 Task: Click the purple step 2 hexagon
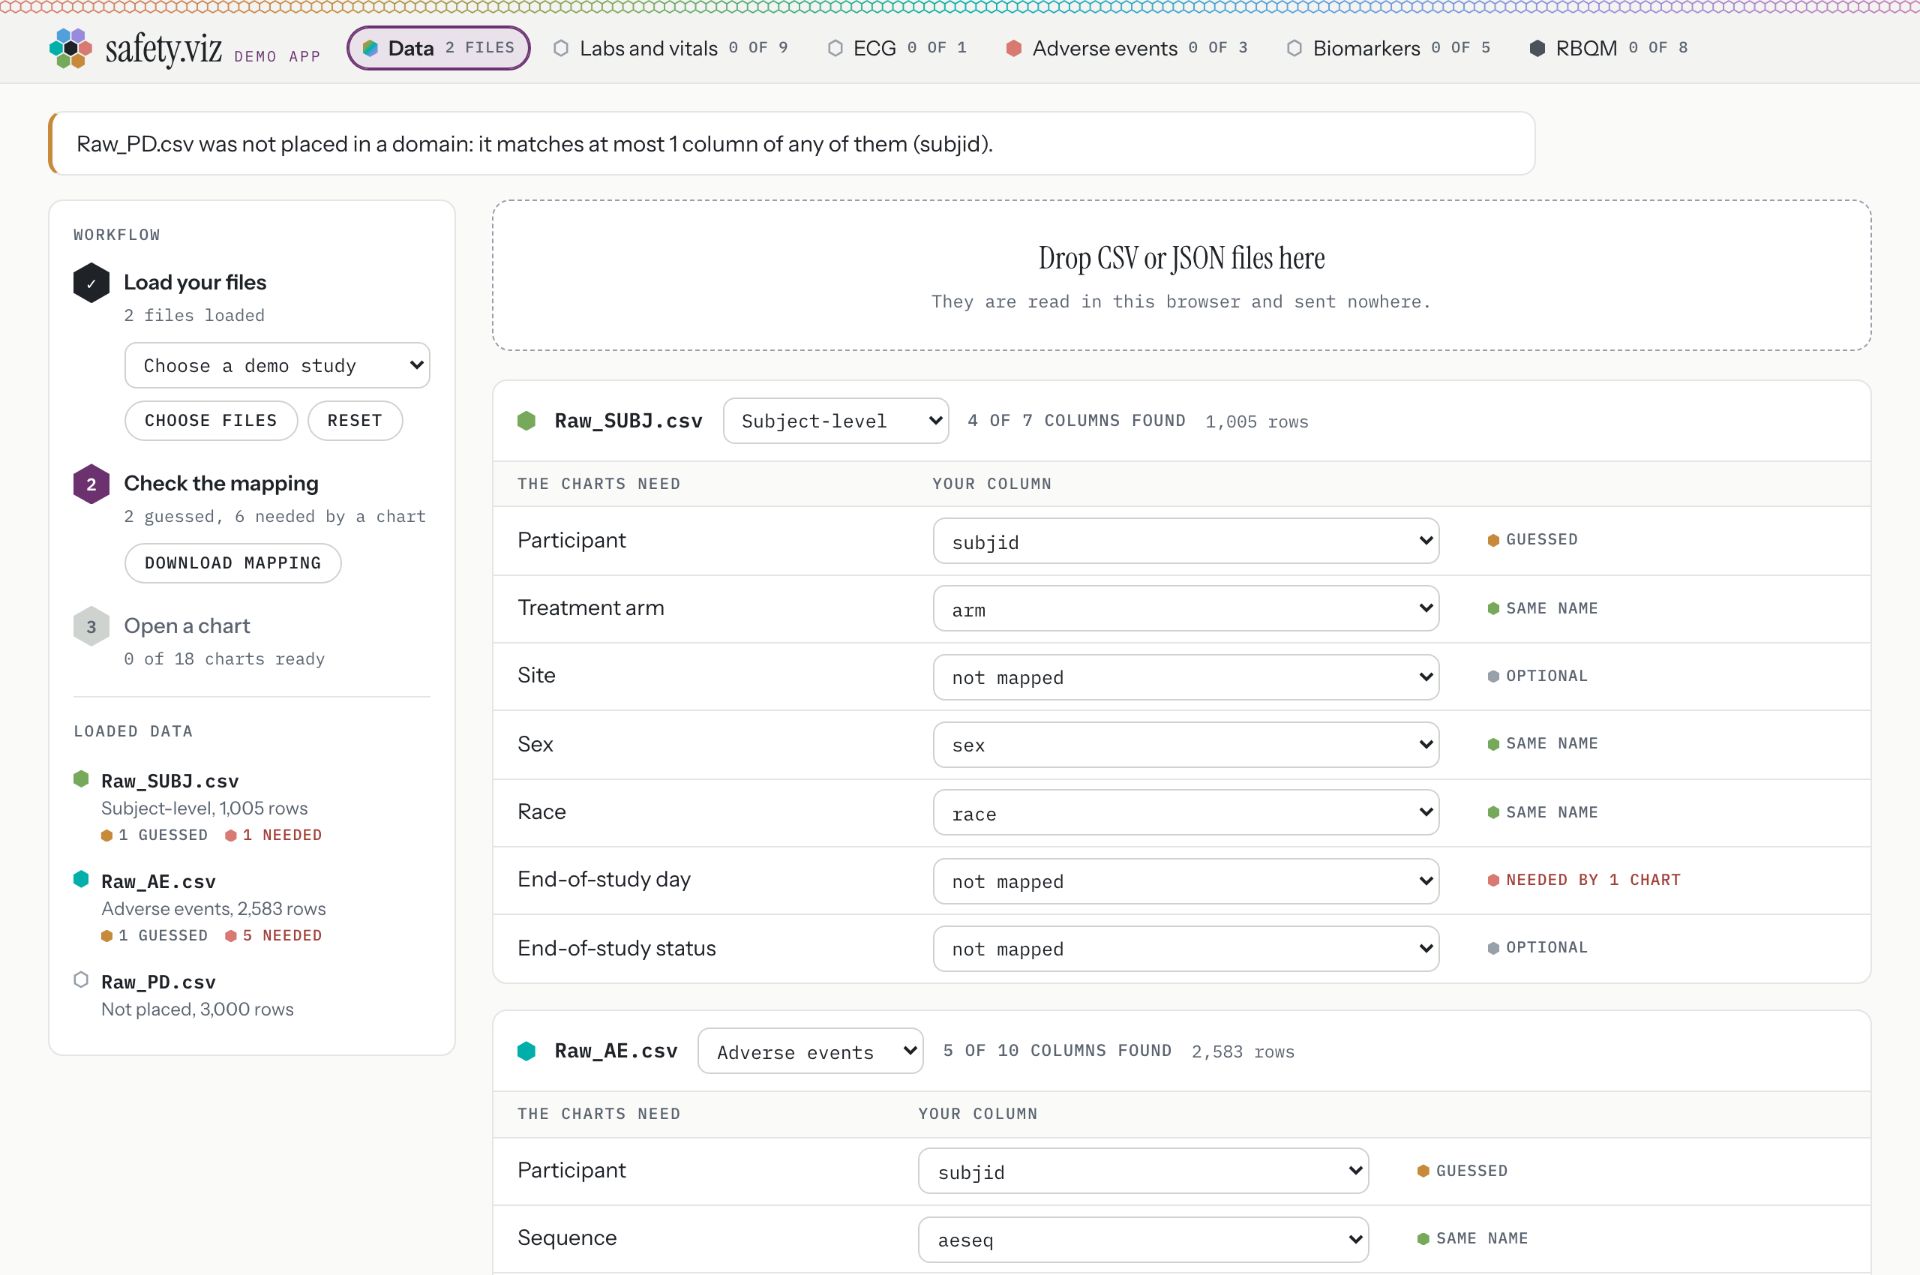(91, 484)
